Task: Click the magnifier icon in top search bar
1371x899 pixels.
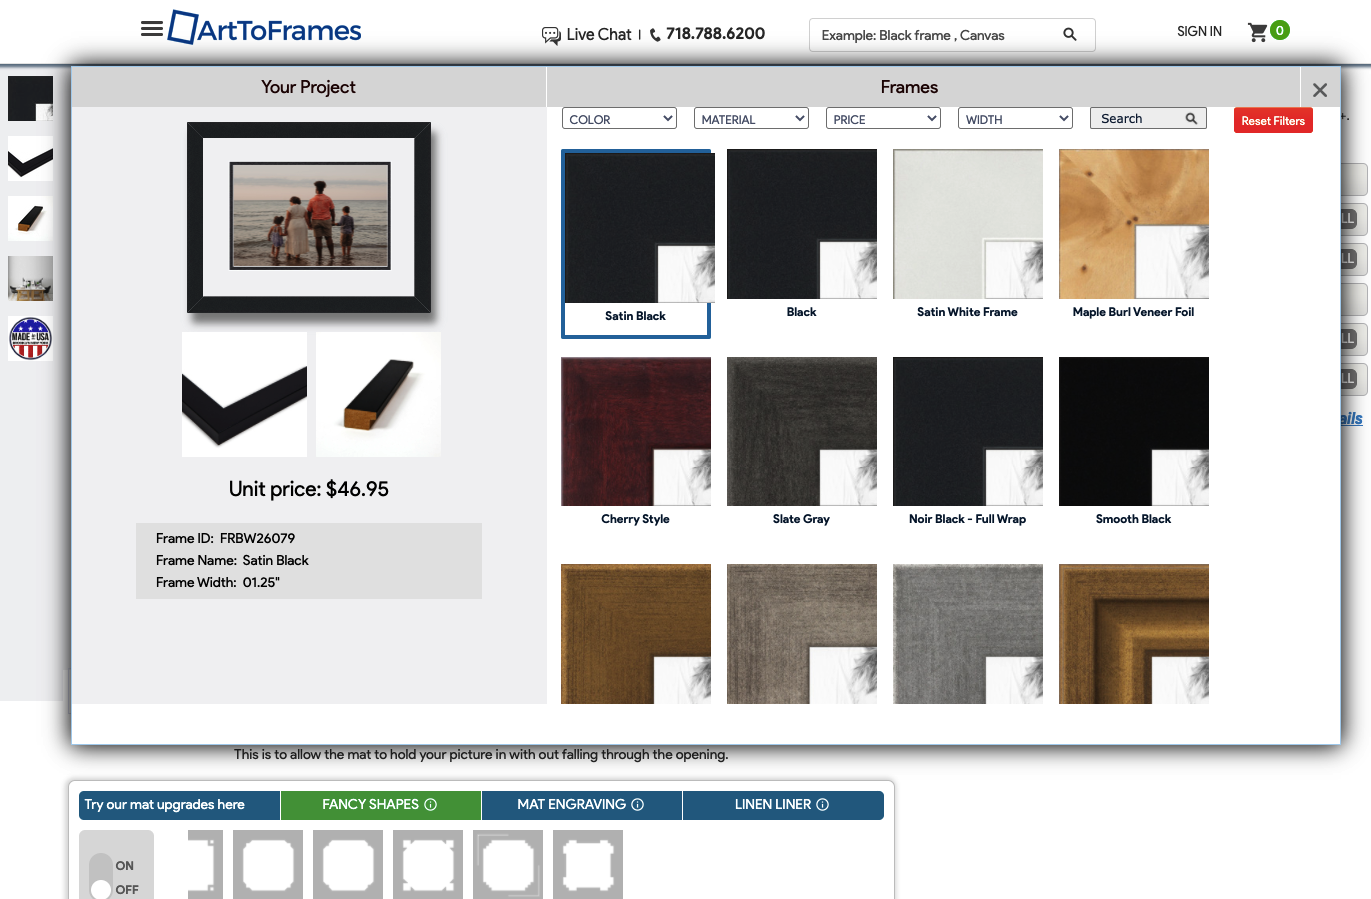Action: point(1070,35)
